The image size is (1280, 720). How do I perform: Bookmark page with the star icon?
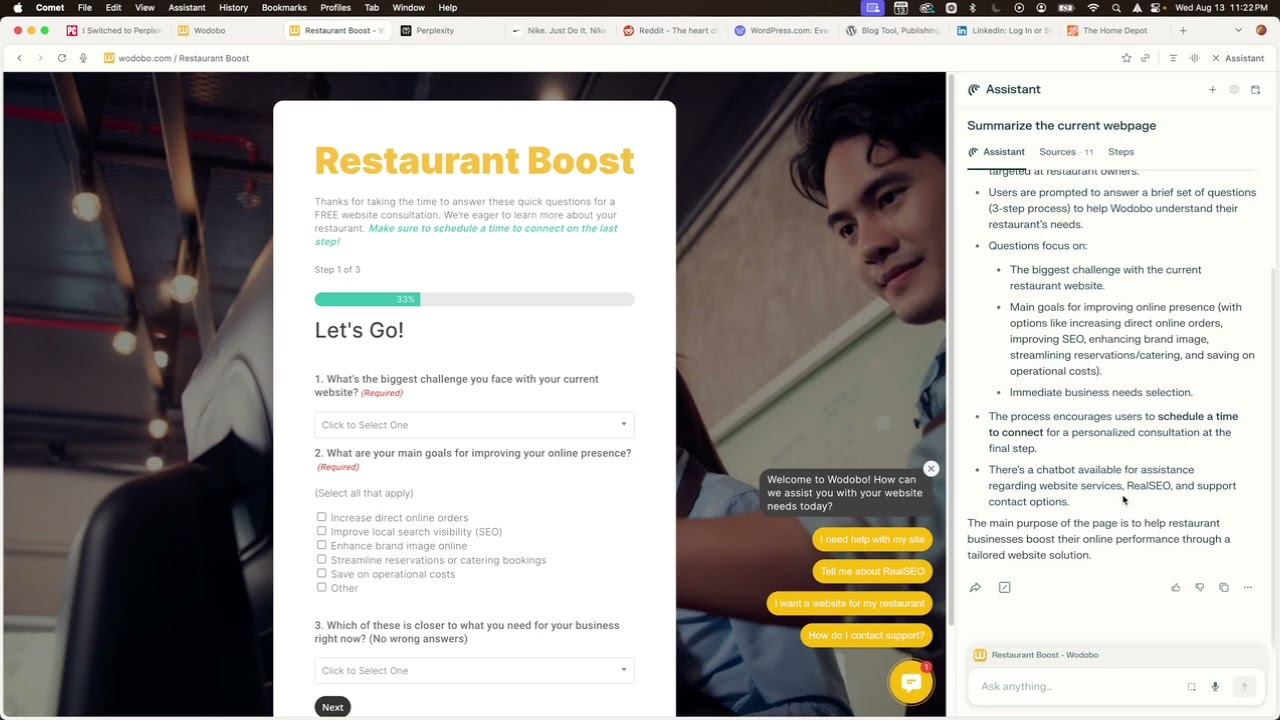(x=1126, y=58)
